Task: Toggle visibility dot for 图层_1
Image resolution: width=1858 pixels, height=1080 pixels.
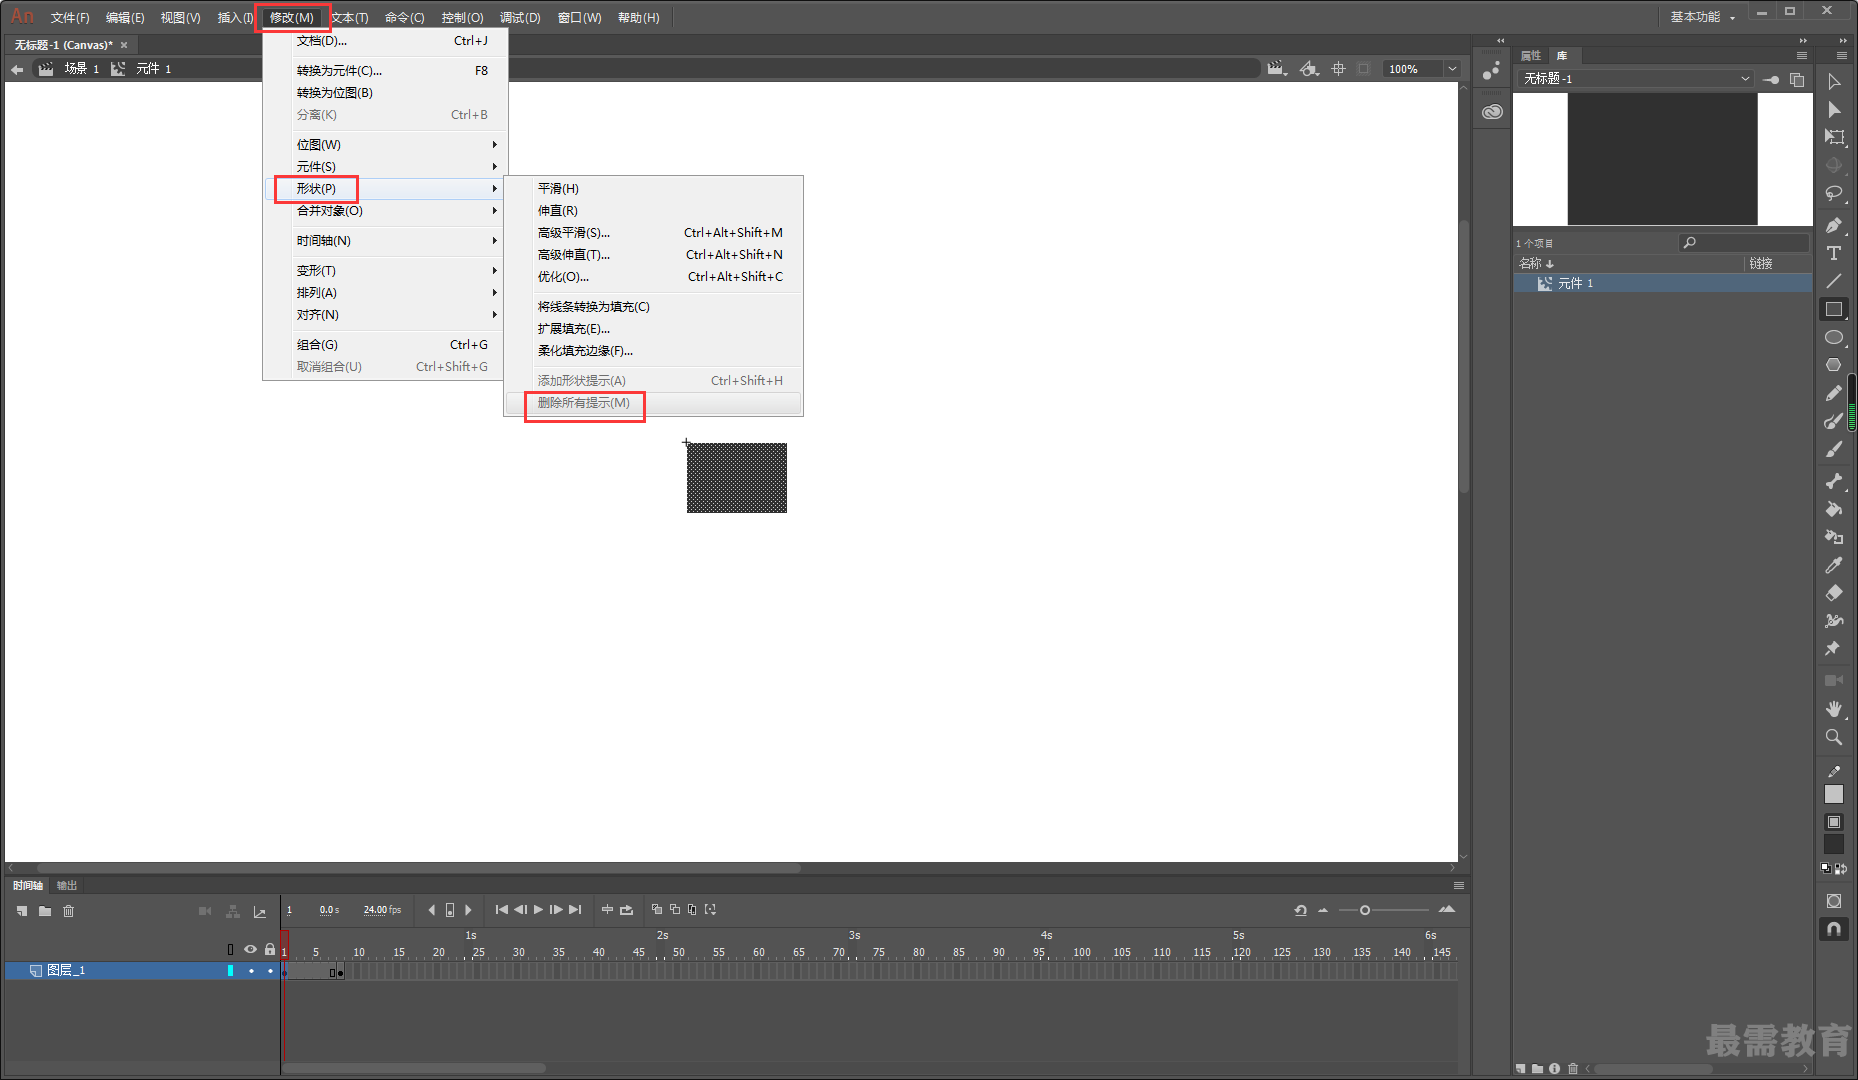Action: [x=251, y=971]
